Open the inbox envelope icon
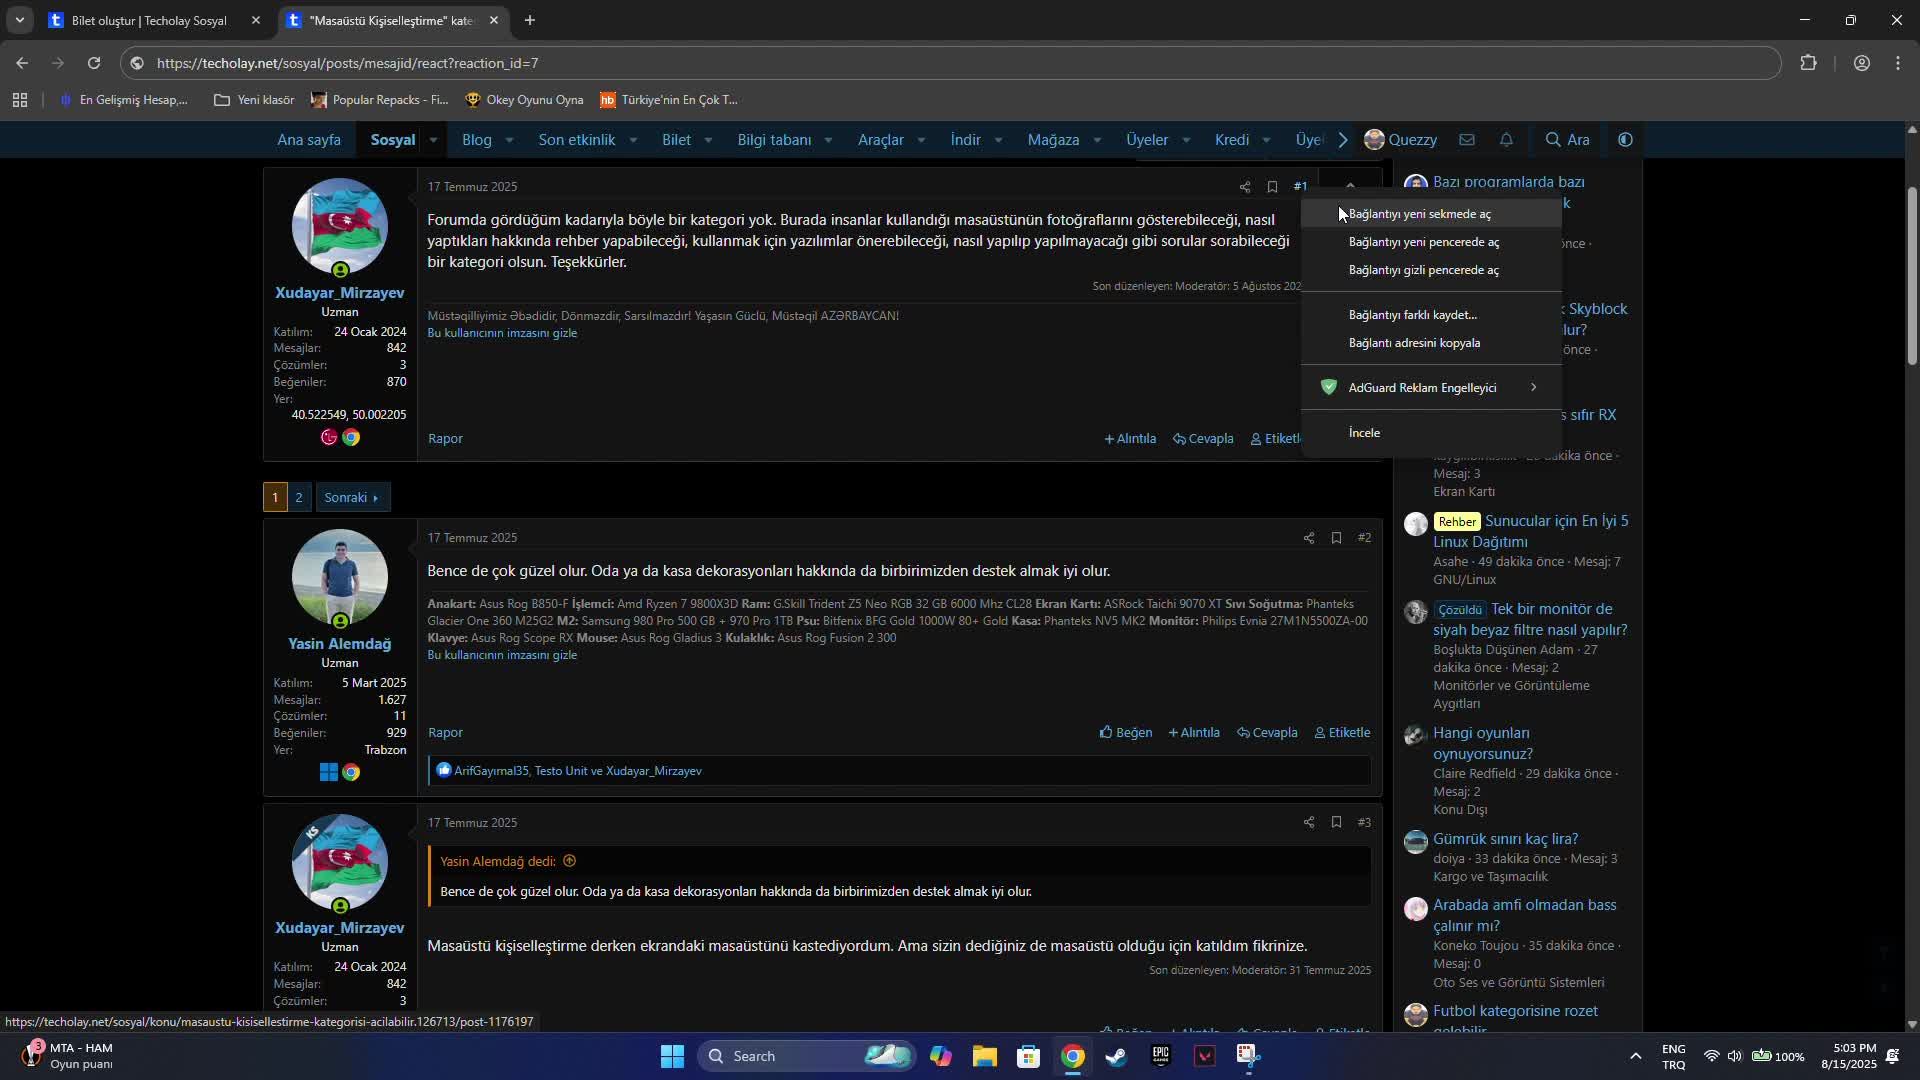Viewport: 1920px width, 1080px height. click(x=1467, y=140)
